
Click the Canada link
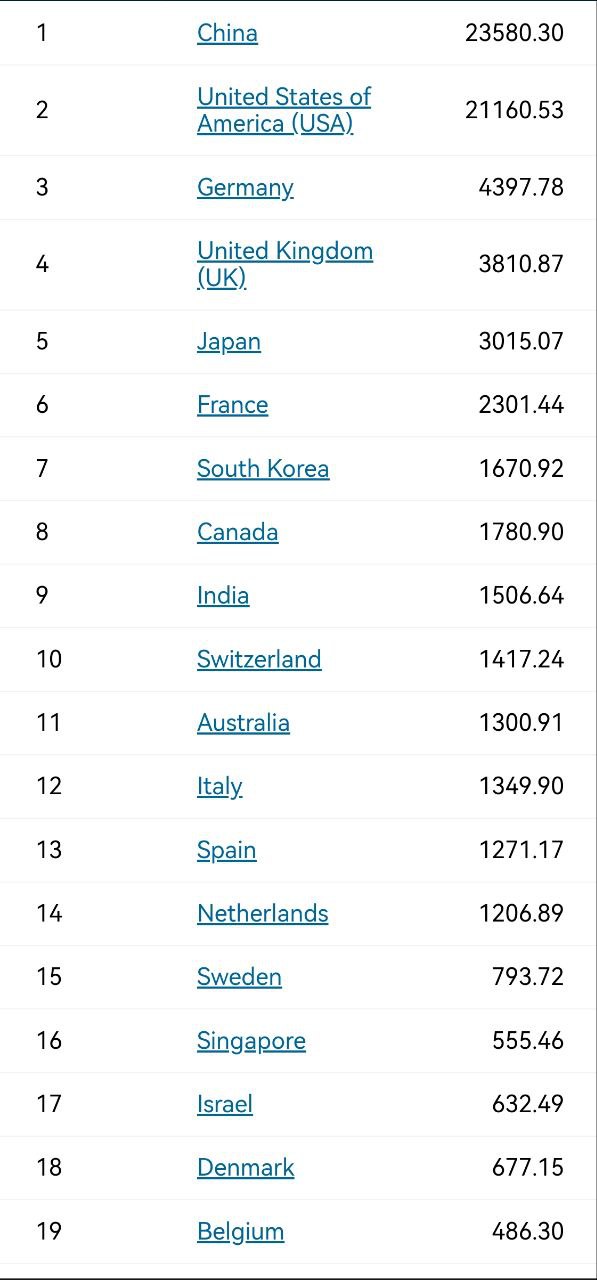(237, 532)
